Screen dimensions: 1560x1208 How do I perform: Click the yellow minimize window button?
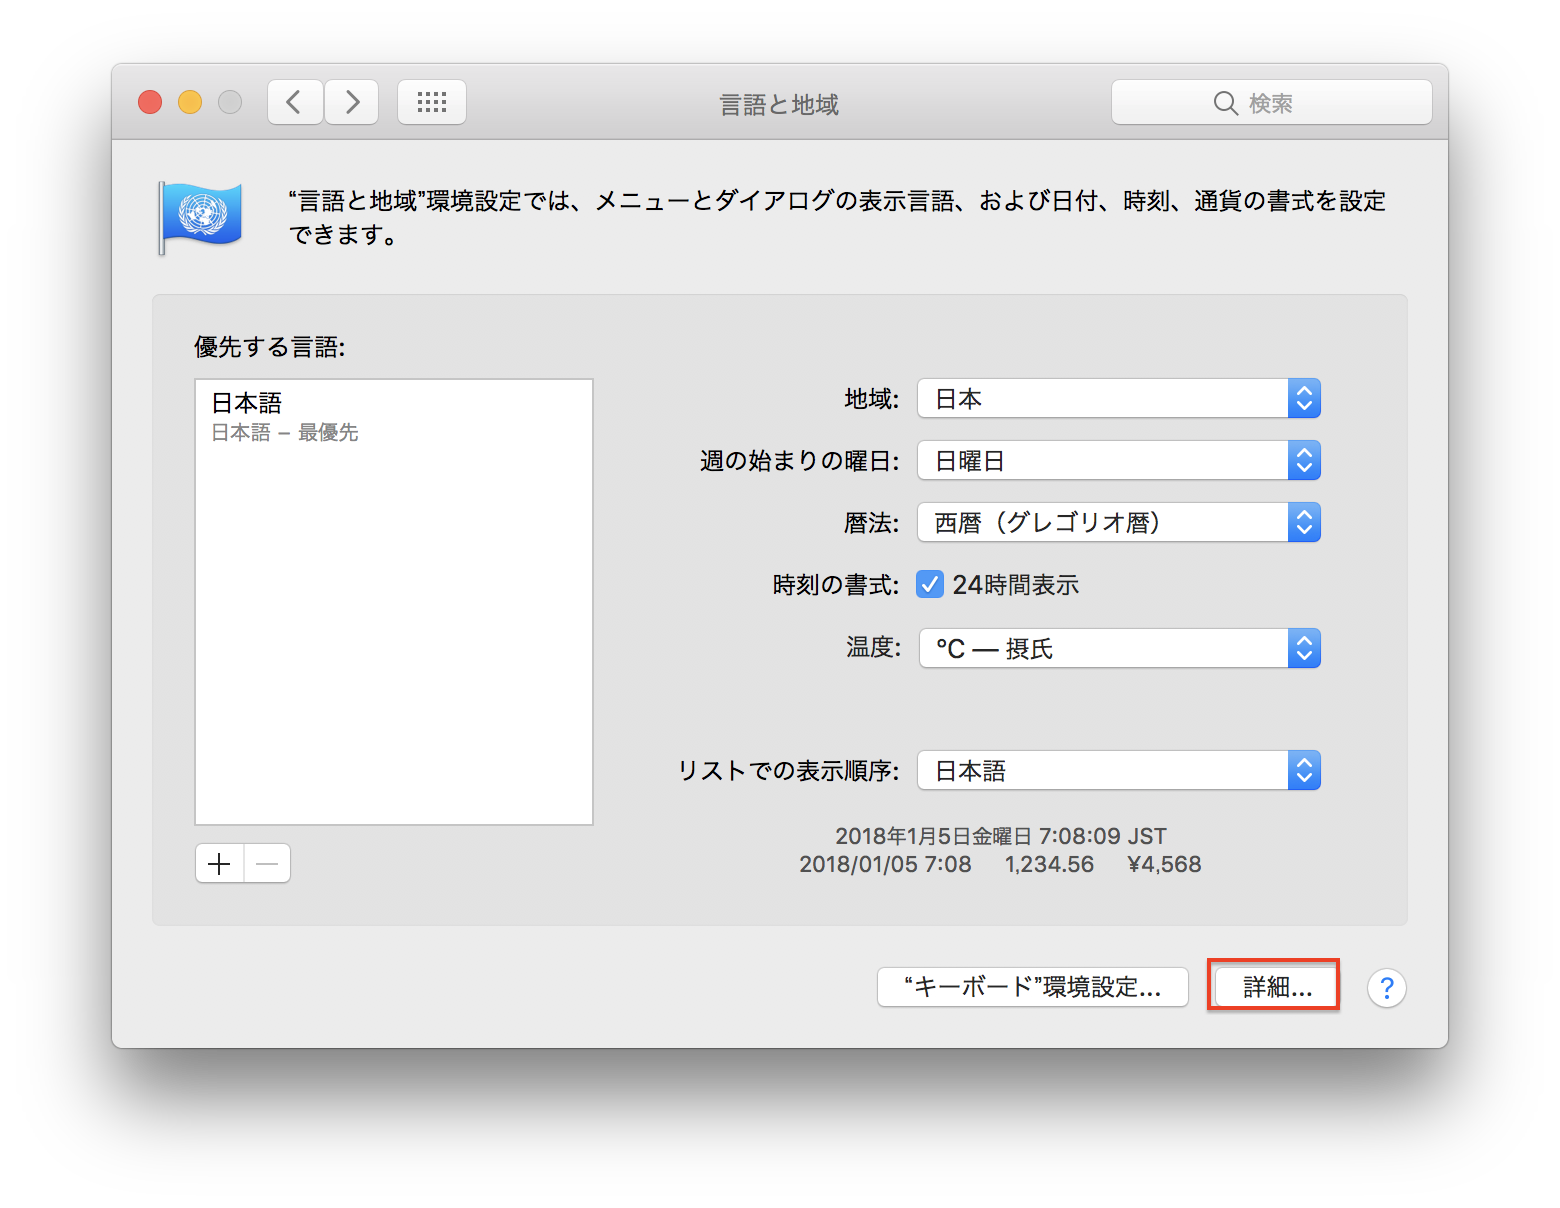190,102
